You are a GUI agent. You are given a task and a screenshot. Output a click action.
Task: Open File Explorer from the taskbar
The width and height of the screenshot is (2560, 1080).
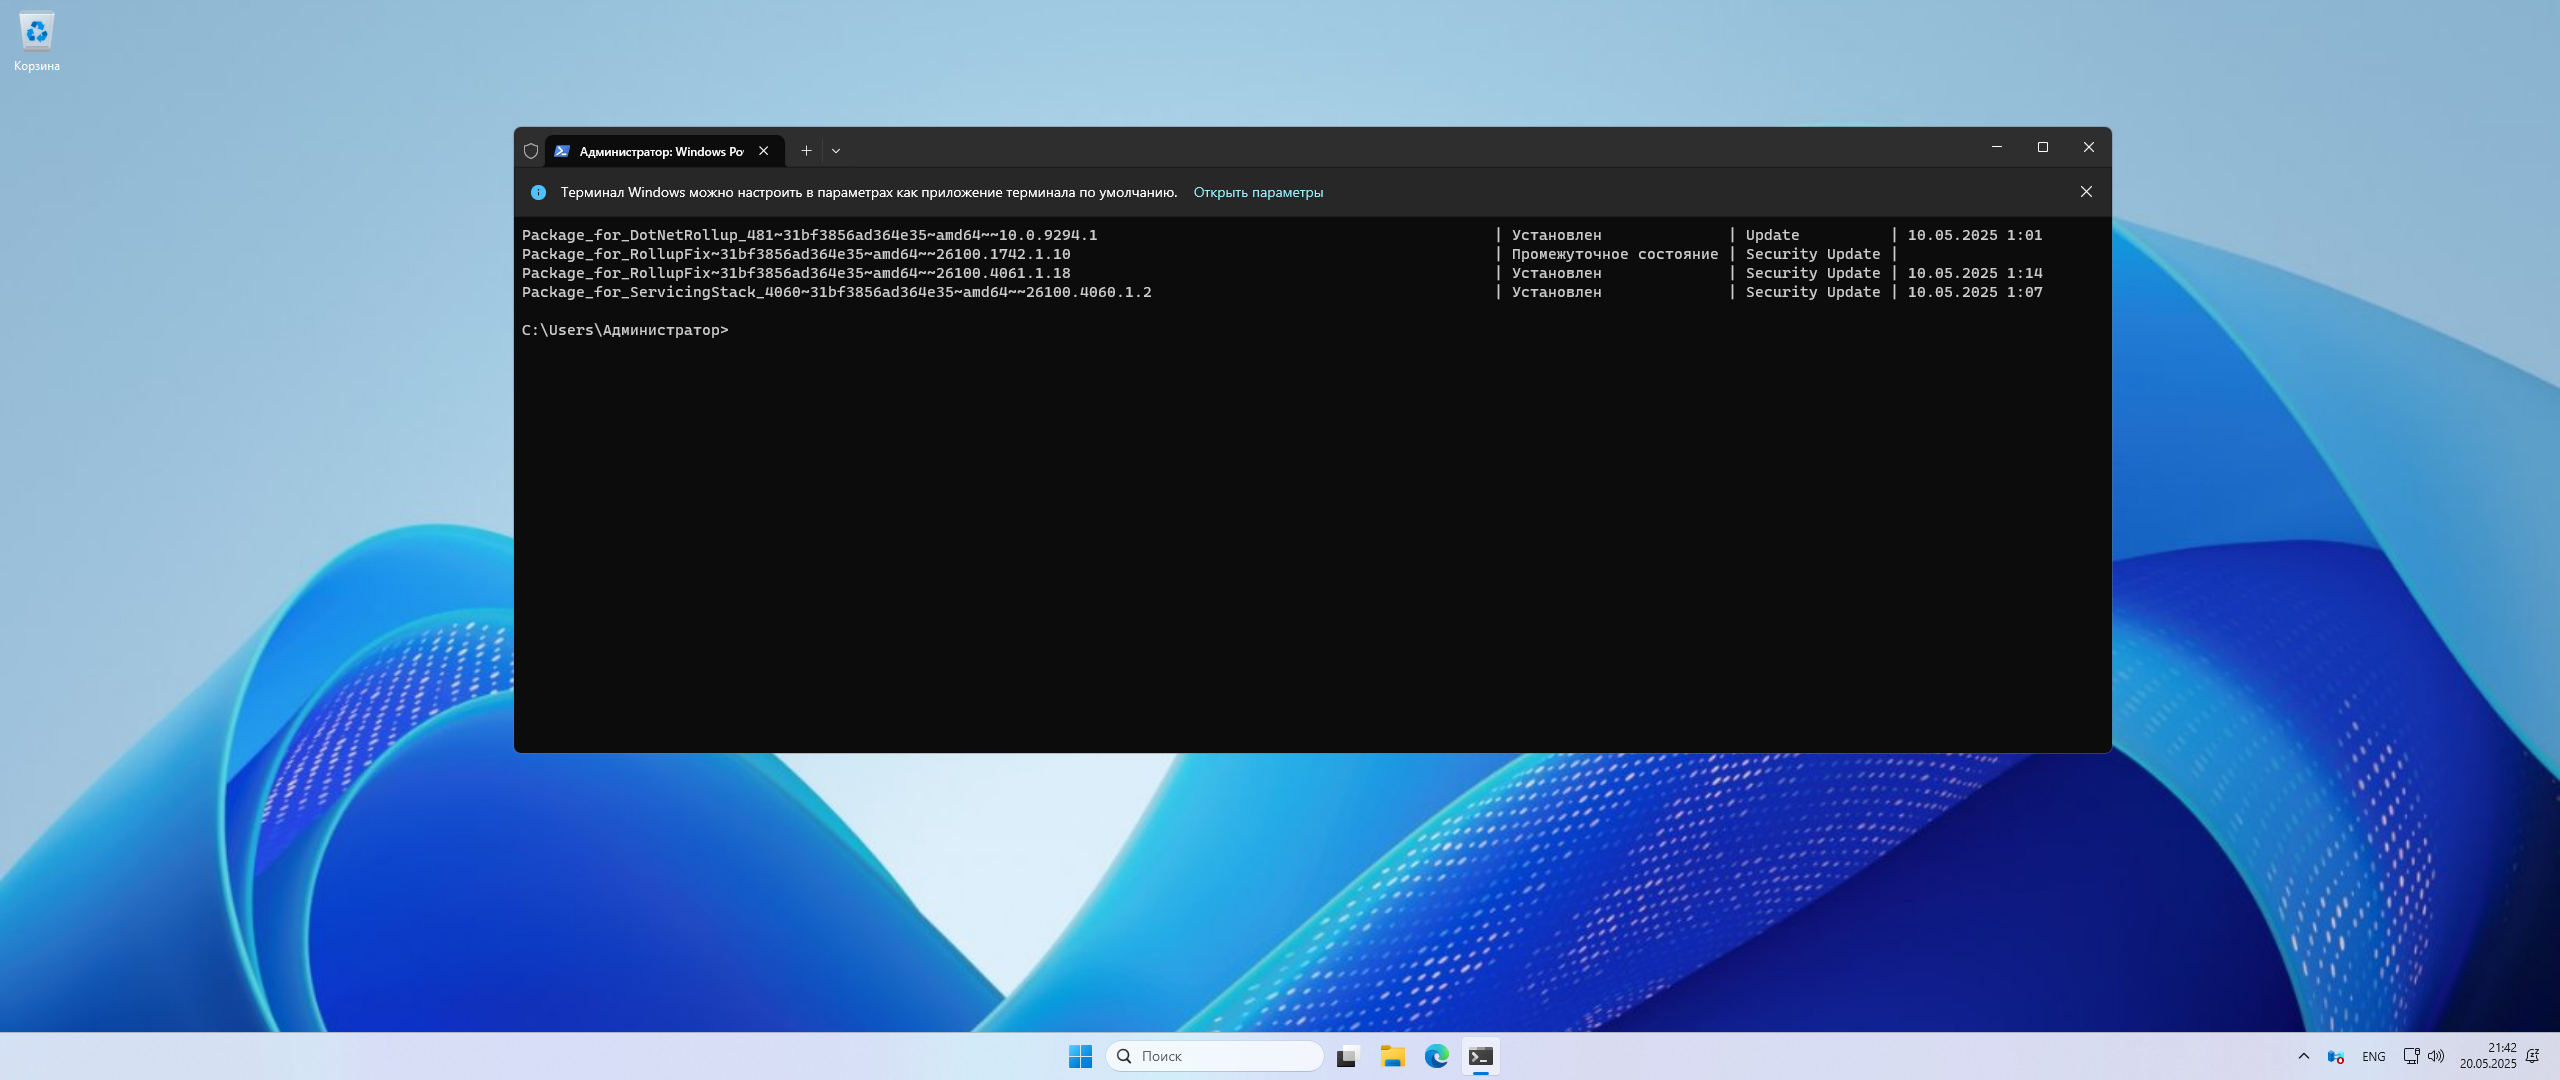pyautogui.click(x=1393, y=1056)
